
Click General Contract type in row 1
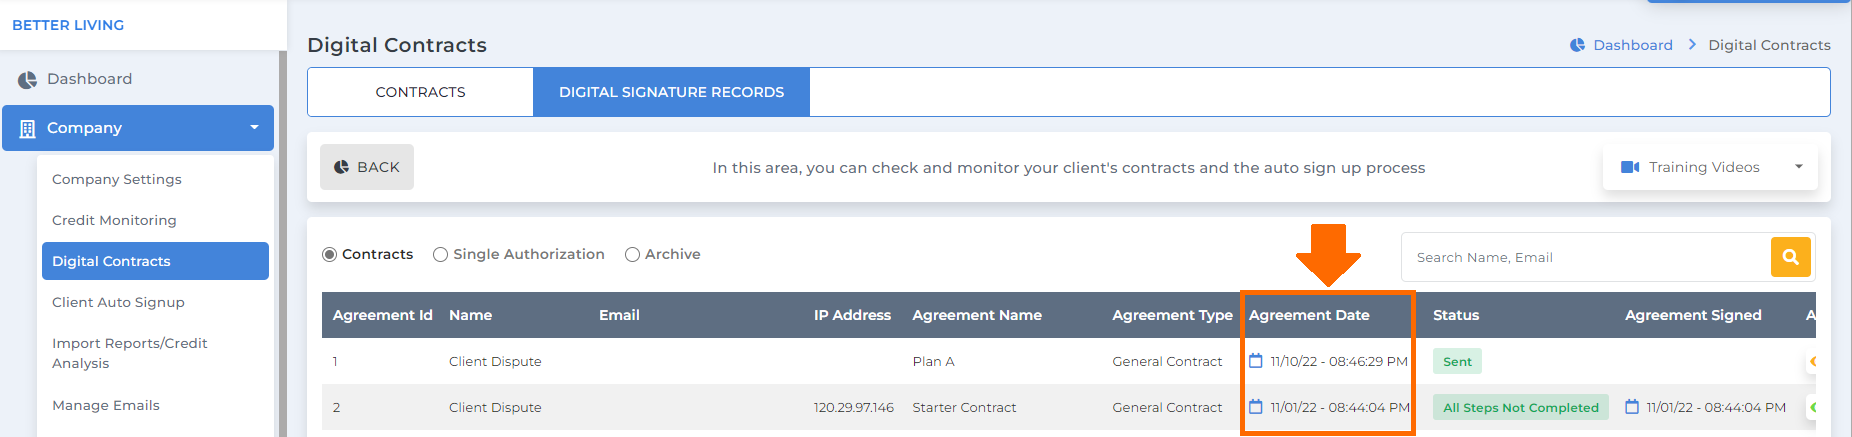(x=1167, y=361)
